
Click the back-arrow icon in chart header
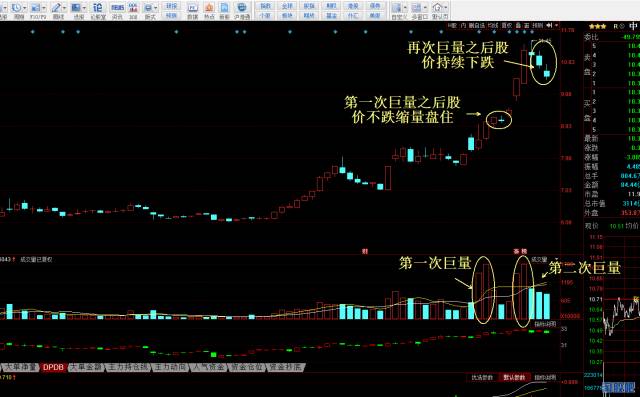tap(549, 25)
